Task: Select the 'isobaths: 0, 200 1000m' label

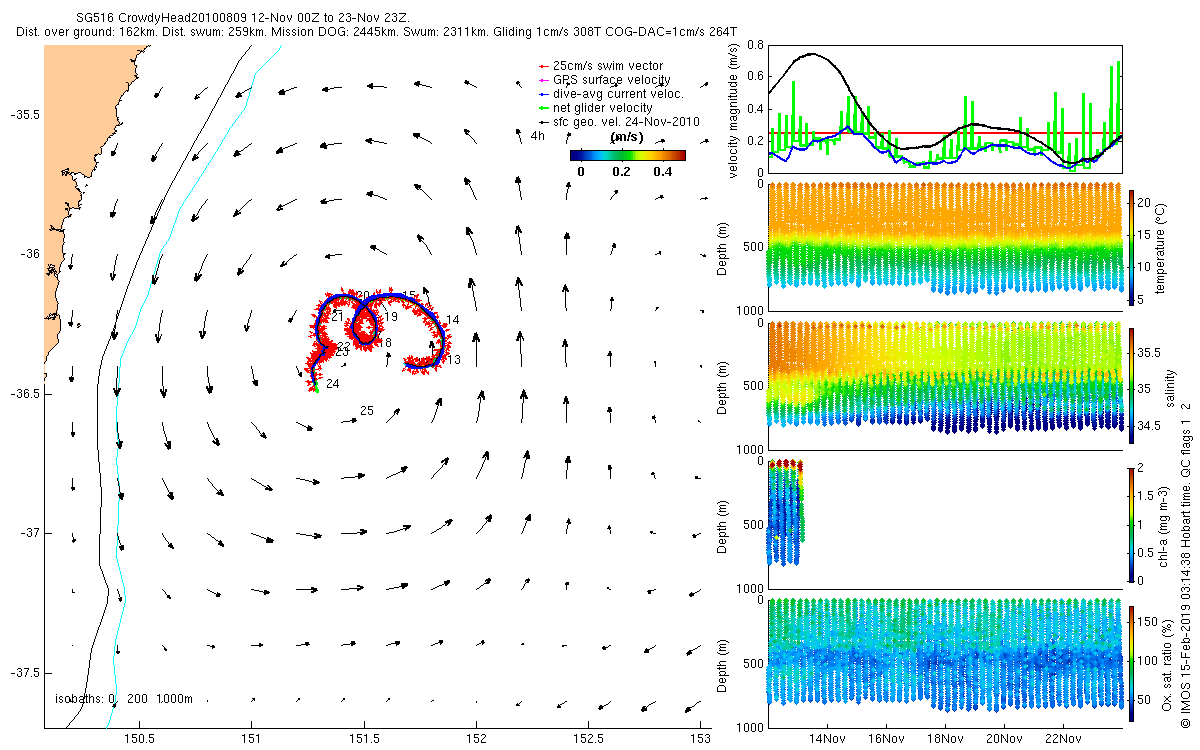Action: click(x=124, y=699)
